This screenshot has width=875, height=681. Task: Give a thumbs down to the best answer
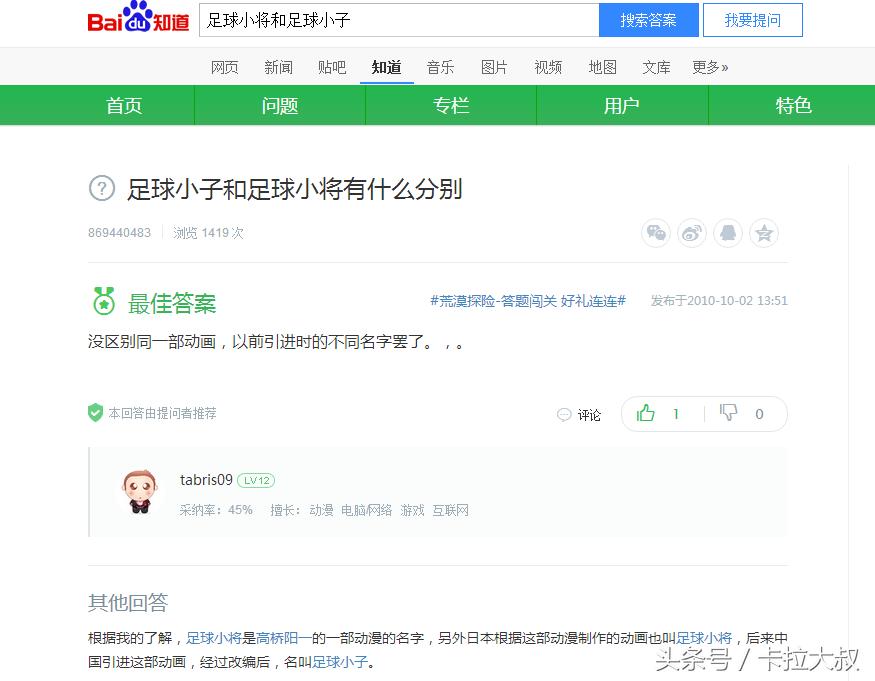pos(729,413)
